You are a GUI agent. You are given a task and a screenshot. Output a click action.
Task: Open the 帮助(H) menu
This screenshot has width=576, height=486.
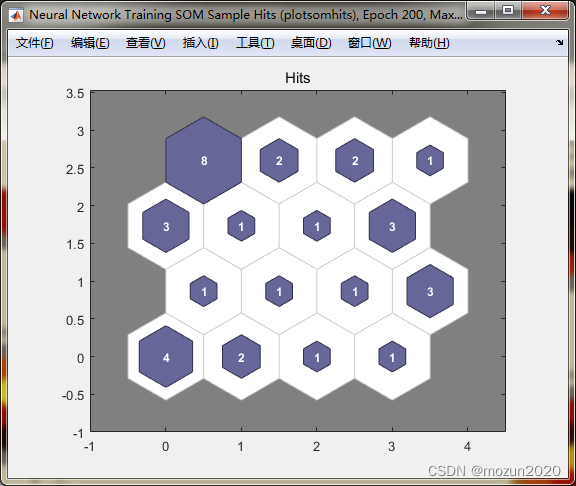pyautogui.click(x=429, y=43)
